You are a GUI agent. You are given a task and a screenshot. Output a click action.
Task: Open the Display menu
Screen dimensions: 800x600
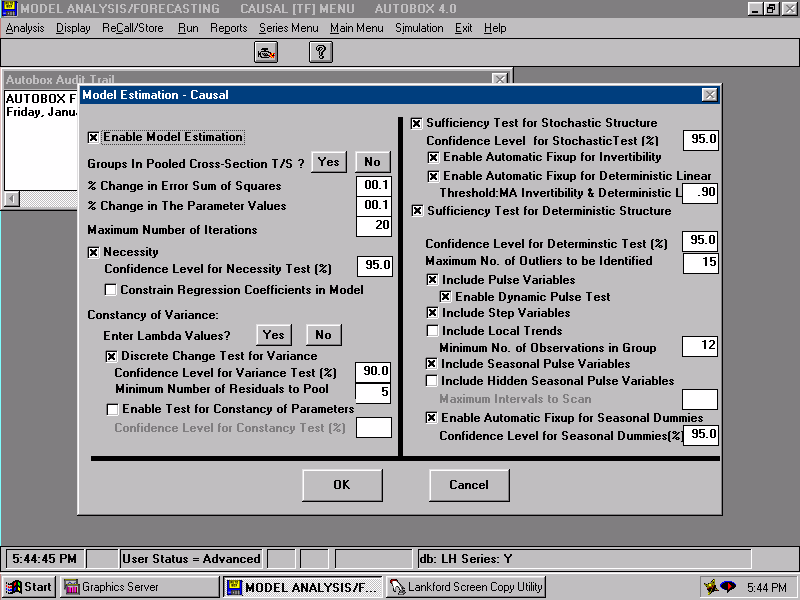pos(73,28)
